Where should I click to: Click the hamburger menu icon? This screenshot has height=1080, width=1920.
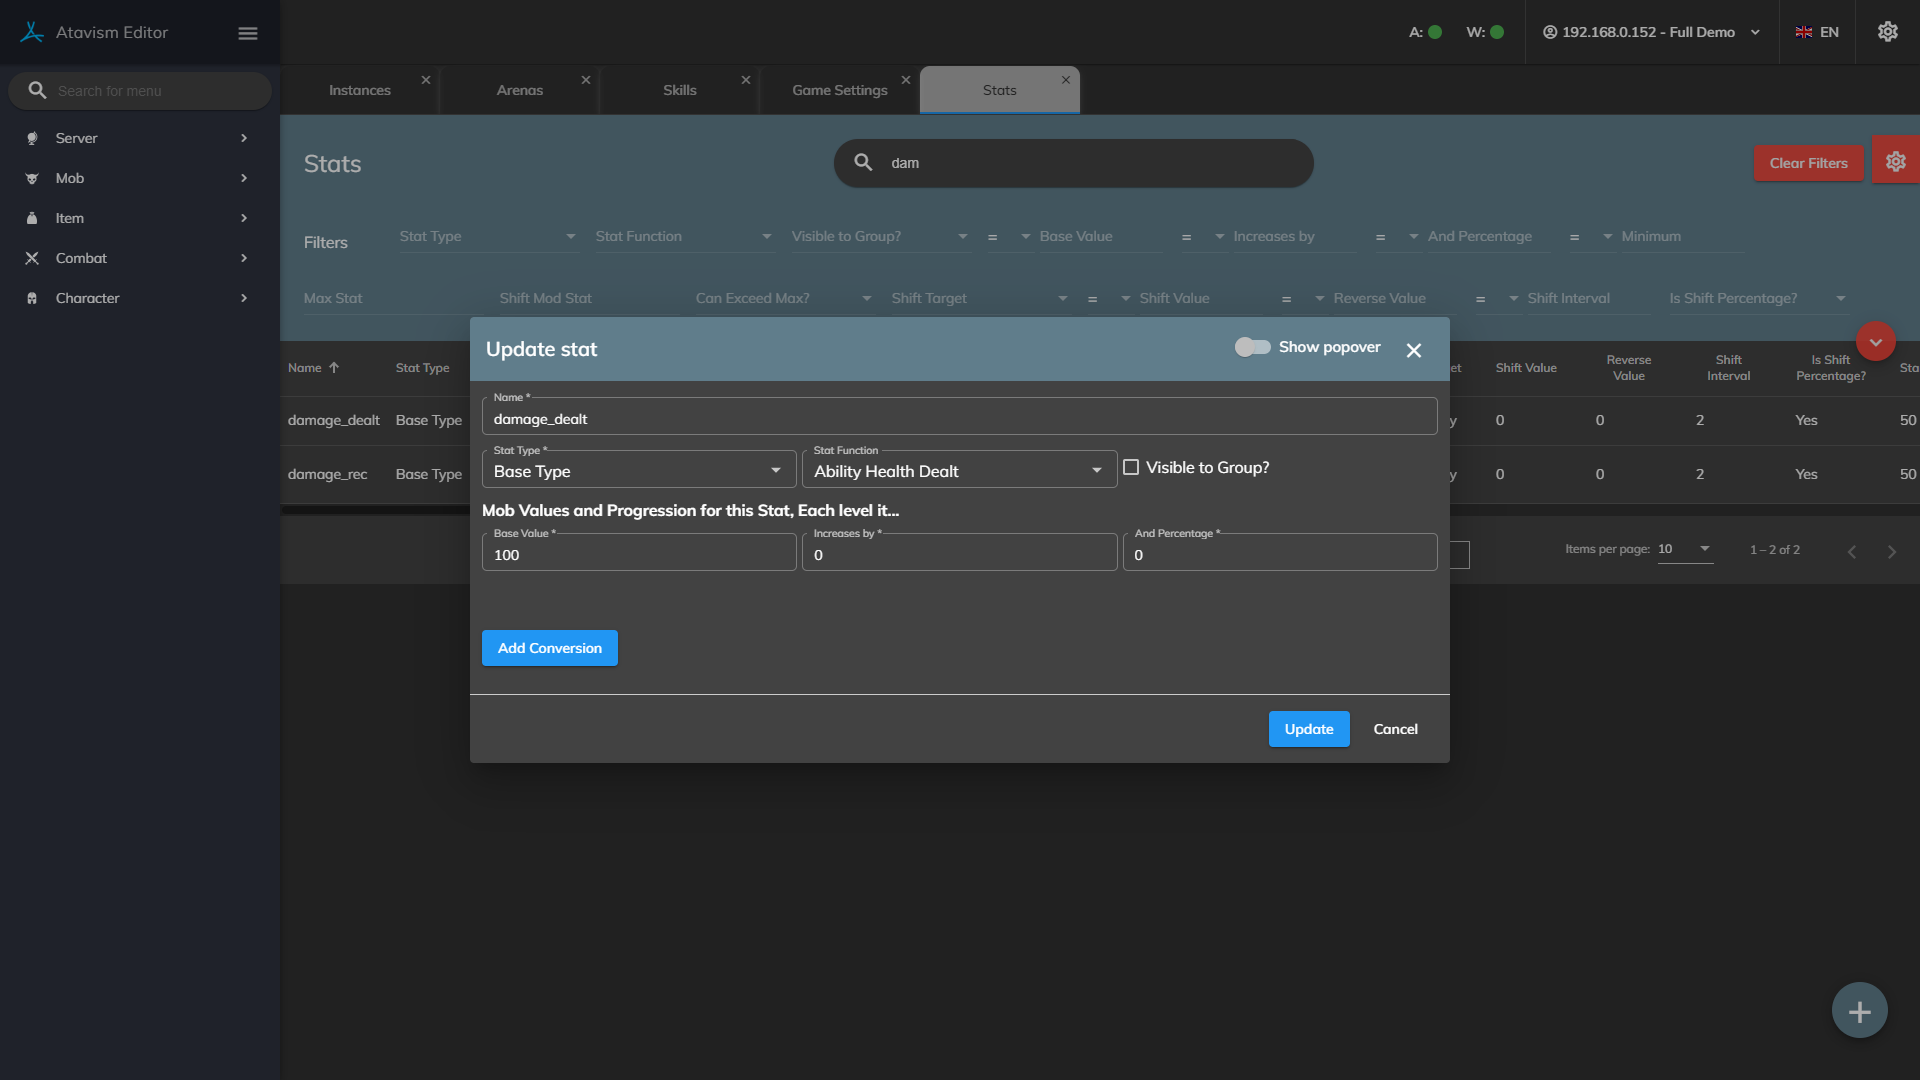pyautogui.click(x=248, y=33)
